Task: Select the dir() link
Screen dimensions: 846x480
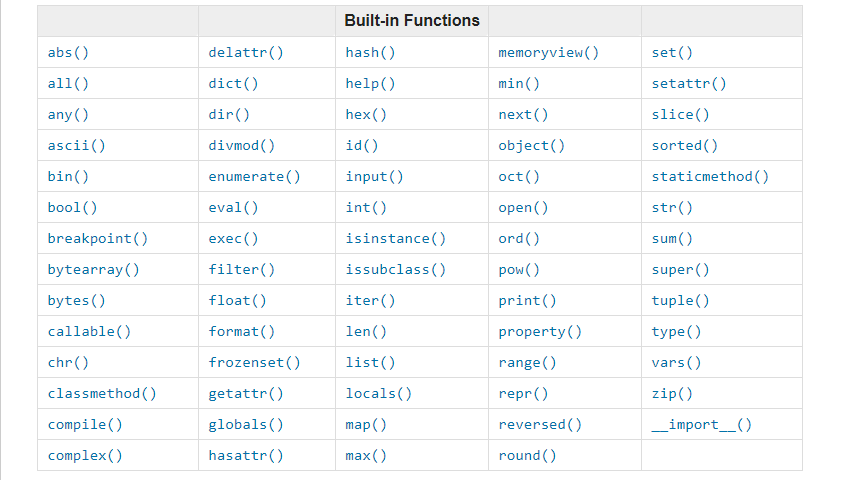Action: click(x=229, y=114)
